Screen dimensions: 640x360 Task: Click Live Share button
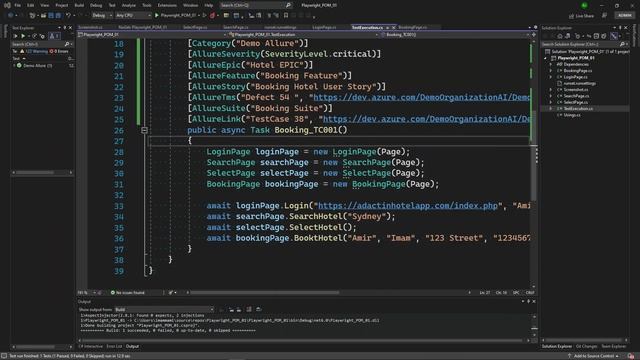(582, 16)
